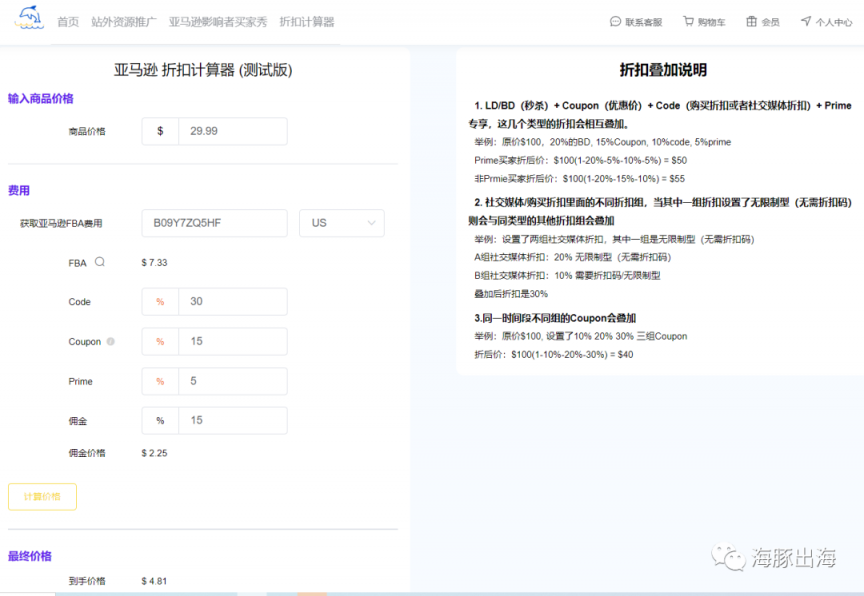Click the FBA fee search magnifier icon
The image size is (864, 596).
tap(100, 262)
